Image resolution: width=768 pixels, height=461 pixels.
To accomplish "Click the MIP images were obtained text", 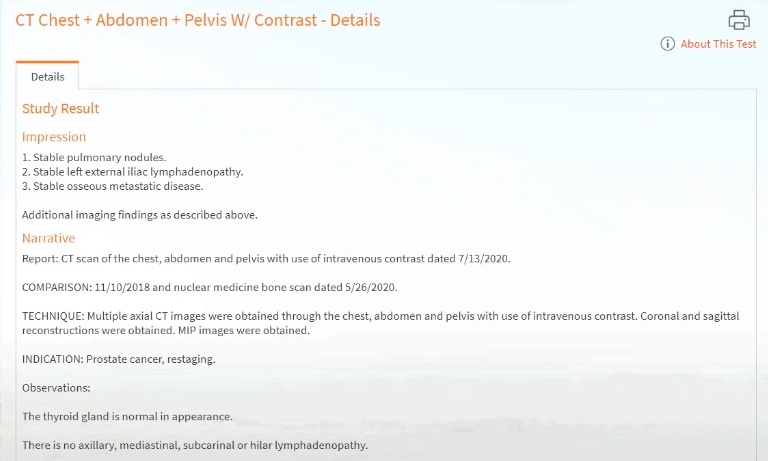I will (x=244, y=330).
